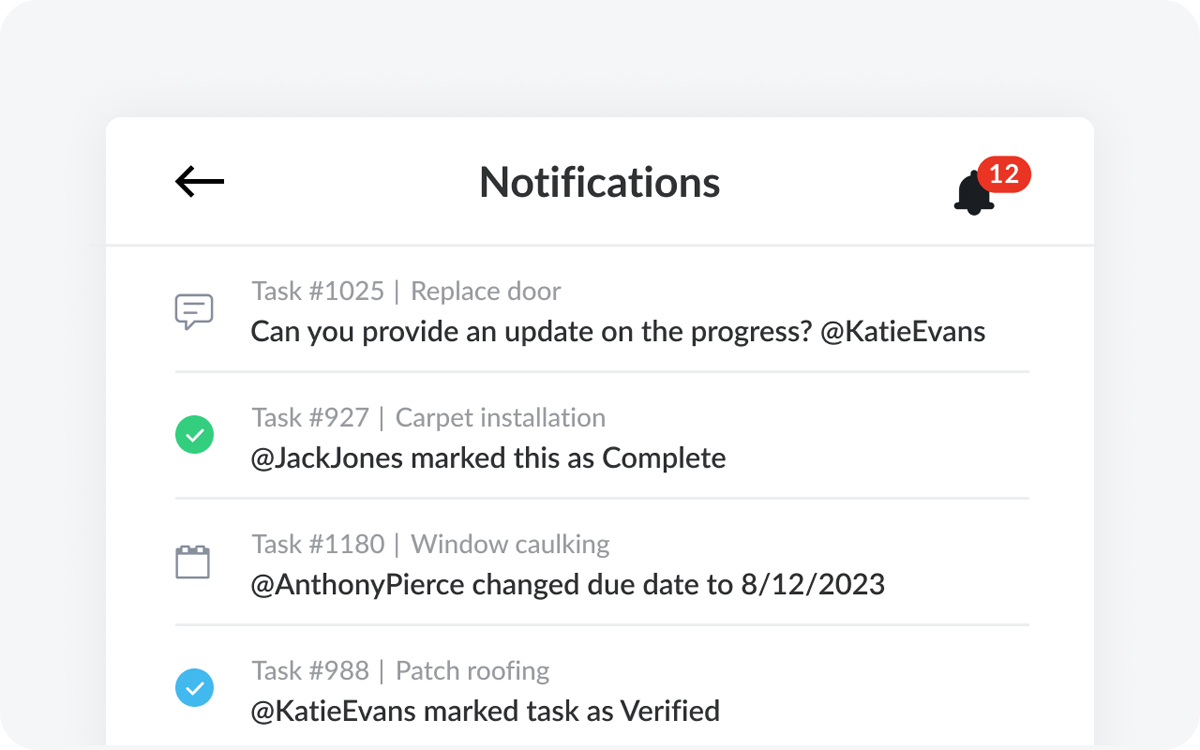Screen dimensions: 1200x750
Task: Click the @KatieEvans mention in comment
Action: 903,332
